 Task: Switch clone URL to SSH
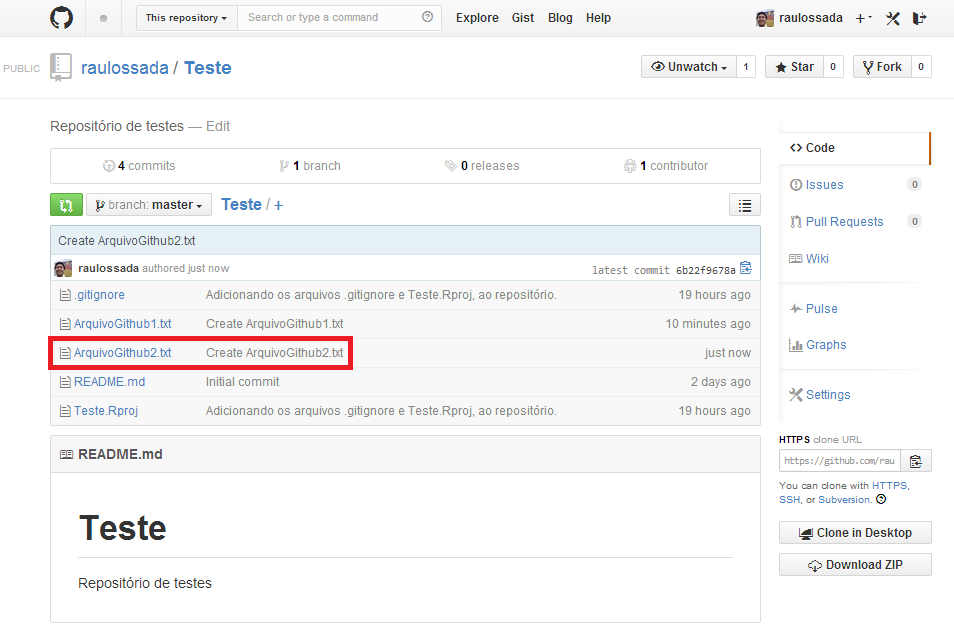tap(789, 499)
